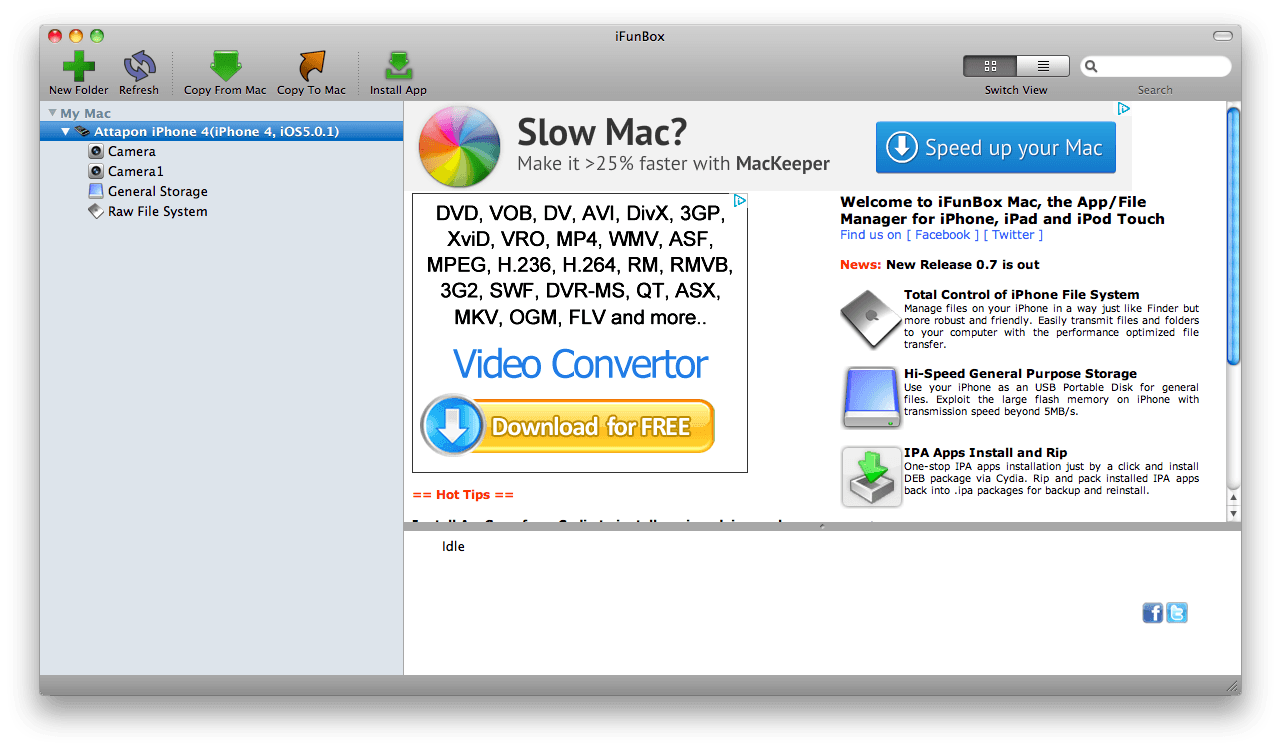Screen dimensions: 1281x750
Task: Click the Idle status text
Action: (x=453, y=547)
